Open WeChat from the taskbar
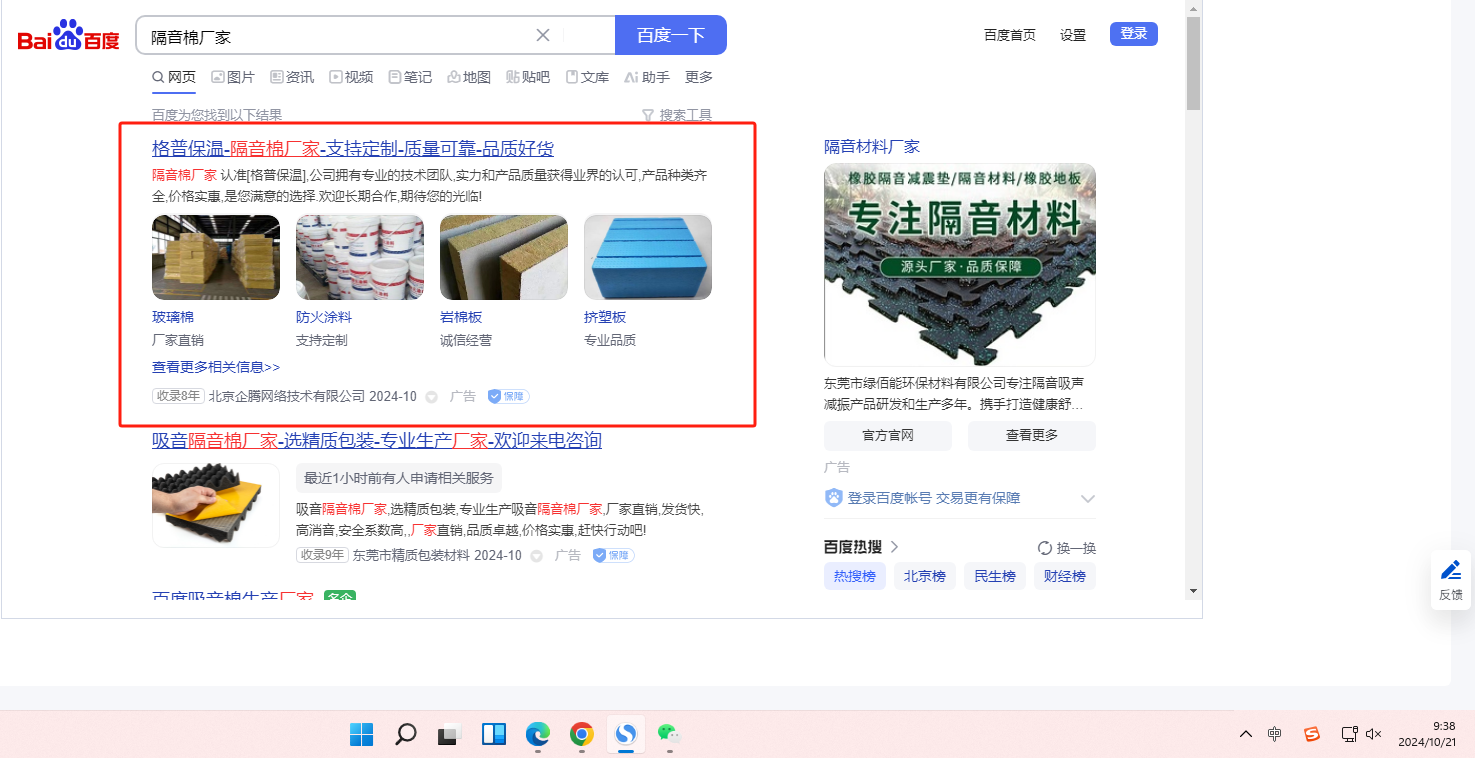The image size is (1475, 758). pos(670,735)
